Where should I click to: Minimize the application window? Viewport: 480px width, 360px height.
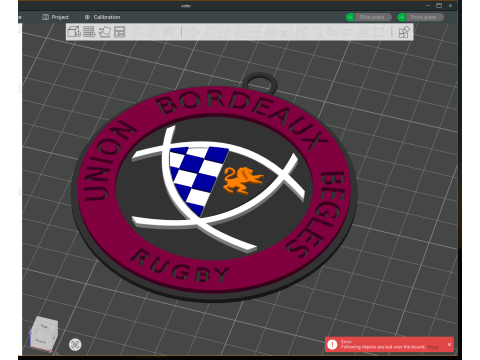pos(428,6)
